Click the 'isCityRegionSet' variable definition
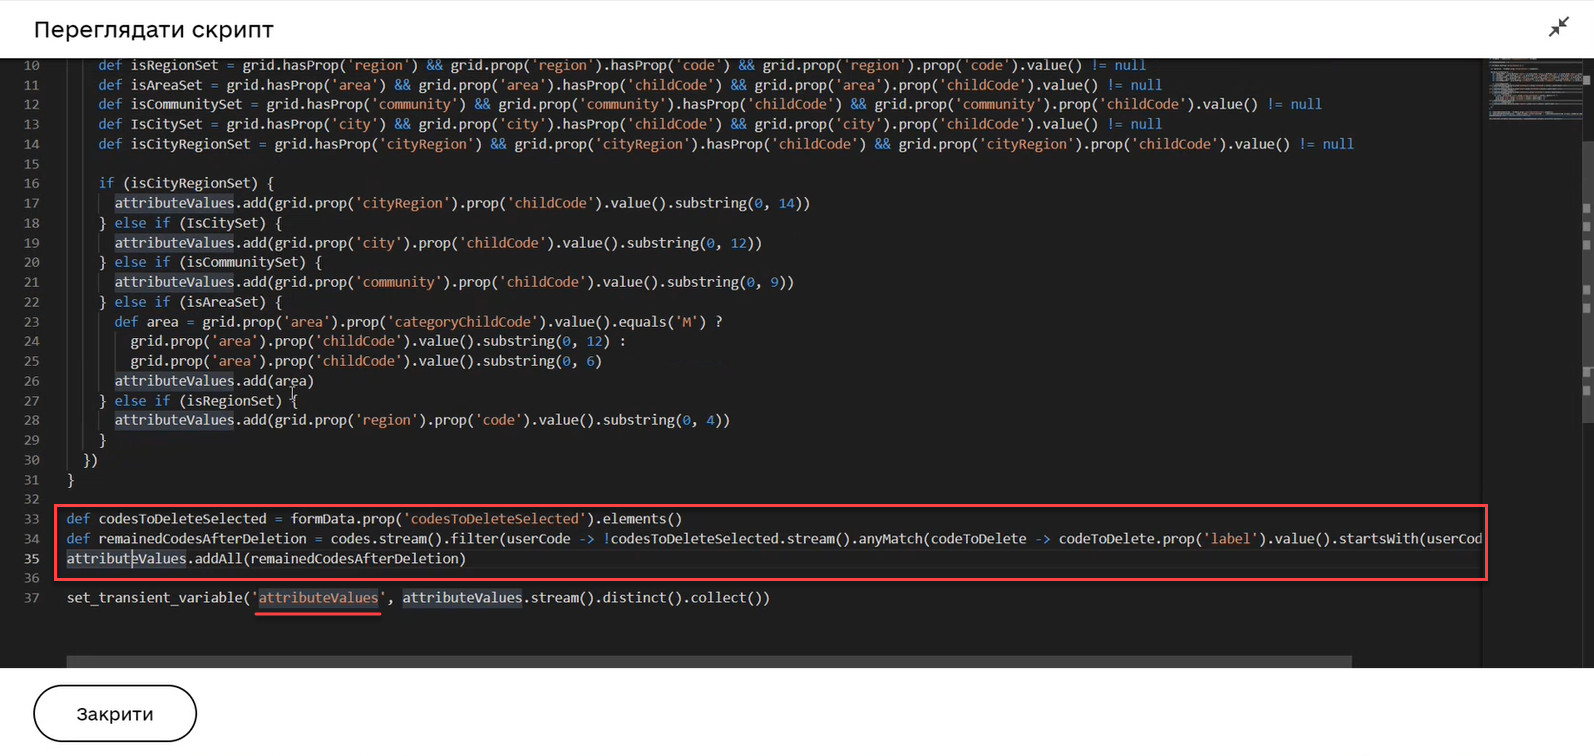This screenshot has height=756, width=1594. (726, 144)
